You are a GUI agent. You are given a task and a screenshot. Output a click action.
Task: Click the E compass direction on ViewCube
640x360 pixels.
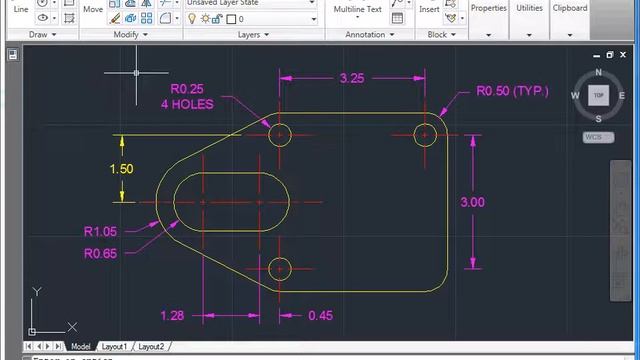click(622, 96)
